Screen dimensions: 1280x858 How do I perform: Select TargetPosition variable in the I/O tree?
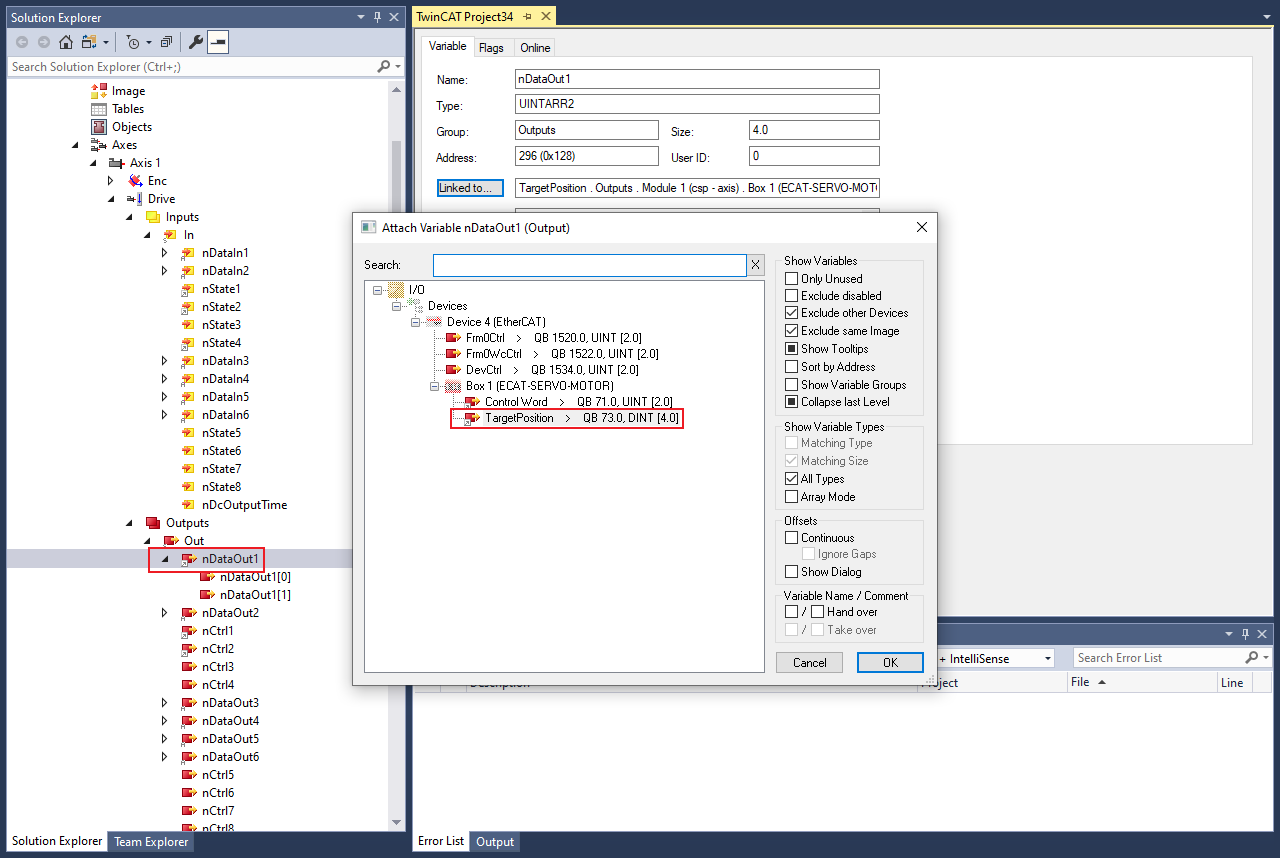point(519,418)
